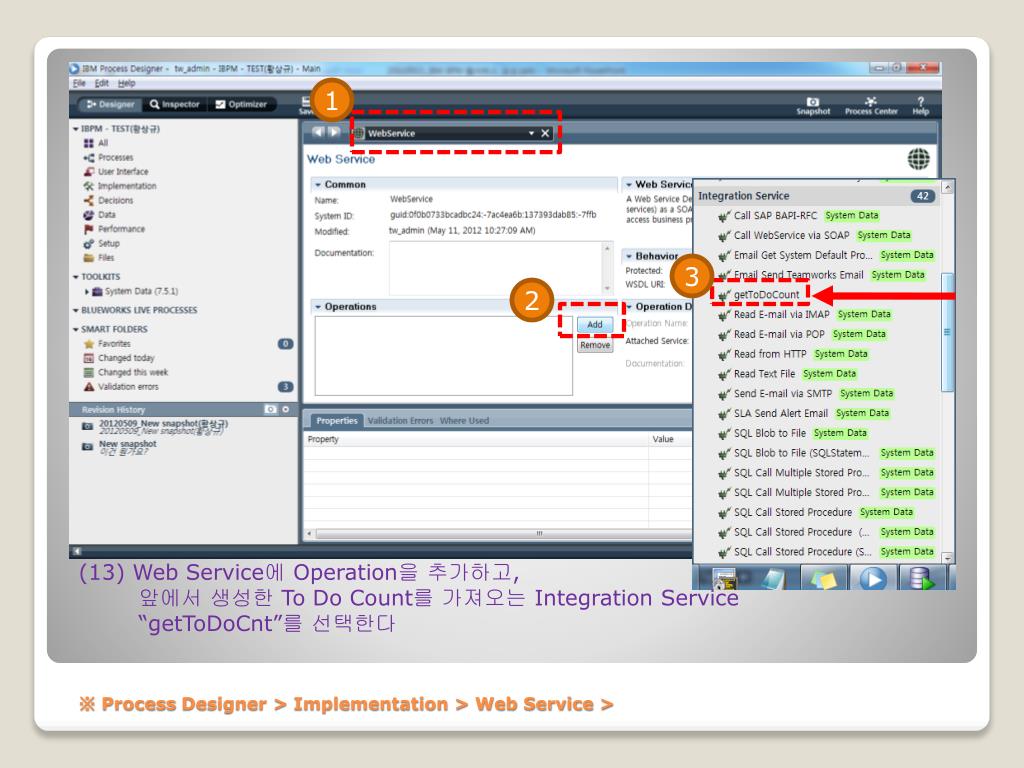Open the Validation errors smart folder
The height and width of the screenshot is (768, 1024).
(121, 387)
